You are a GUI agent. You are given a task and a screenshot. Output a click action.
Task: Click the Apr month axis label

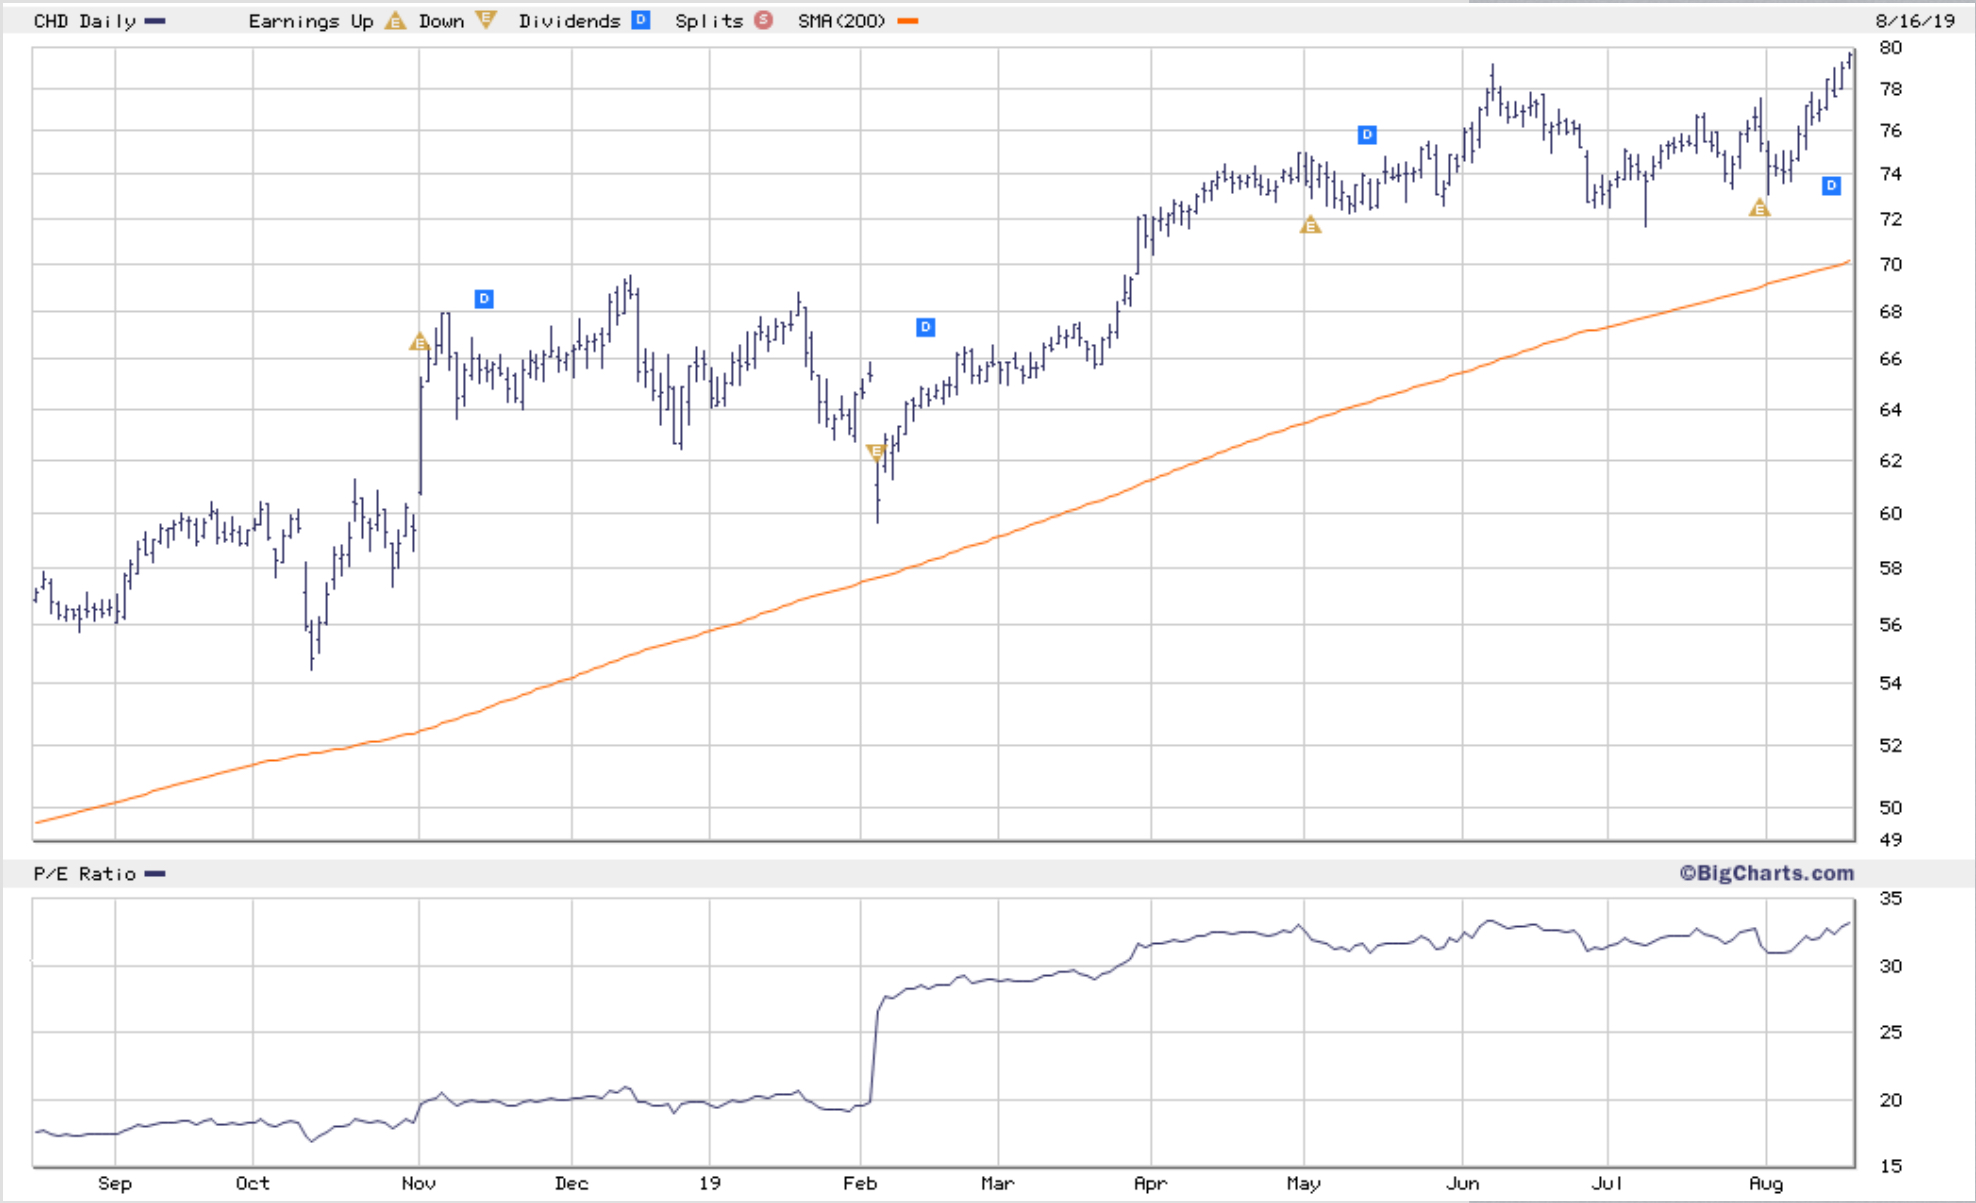tap(1150, 1183)
